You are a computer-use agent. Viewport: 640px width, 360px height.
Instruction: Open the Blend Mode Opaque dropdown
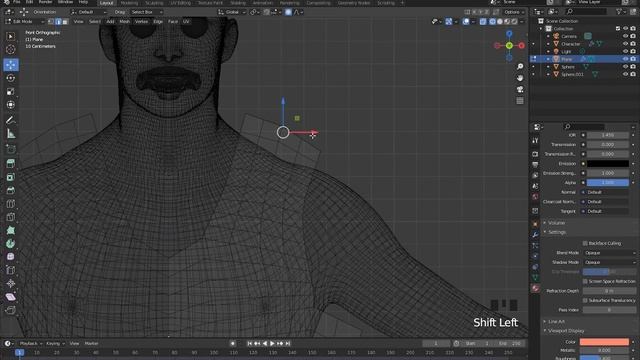[x=609, y=253]
